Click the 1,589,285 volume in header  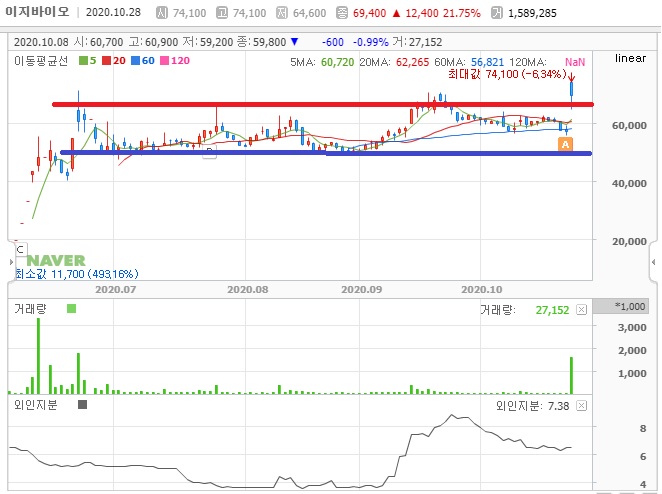(532, 13)
